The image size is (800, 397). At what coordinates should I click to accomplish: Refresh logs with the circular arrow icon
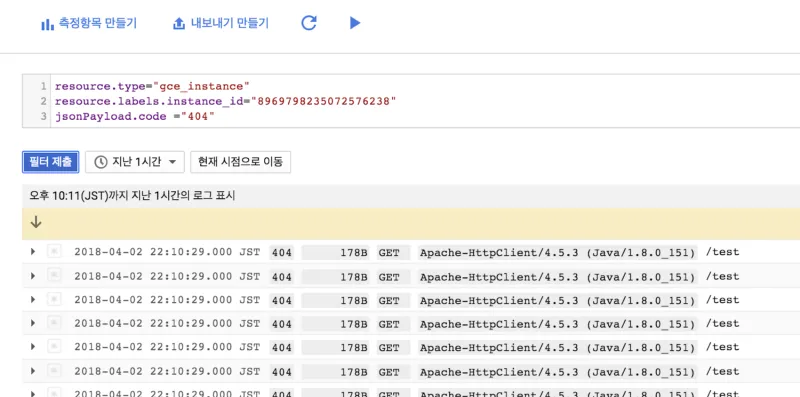(309, 22)
